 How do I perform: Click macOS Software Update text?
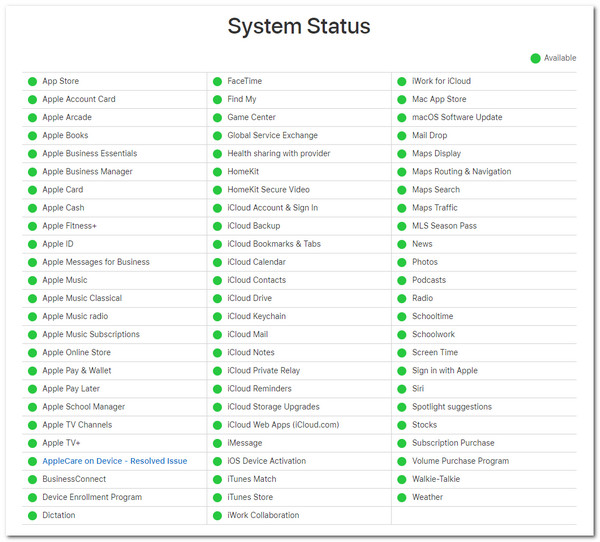(x=457, y=117)
